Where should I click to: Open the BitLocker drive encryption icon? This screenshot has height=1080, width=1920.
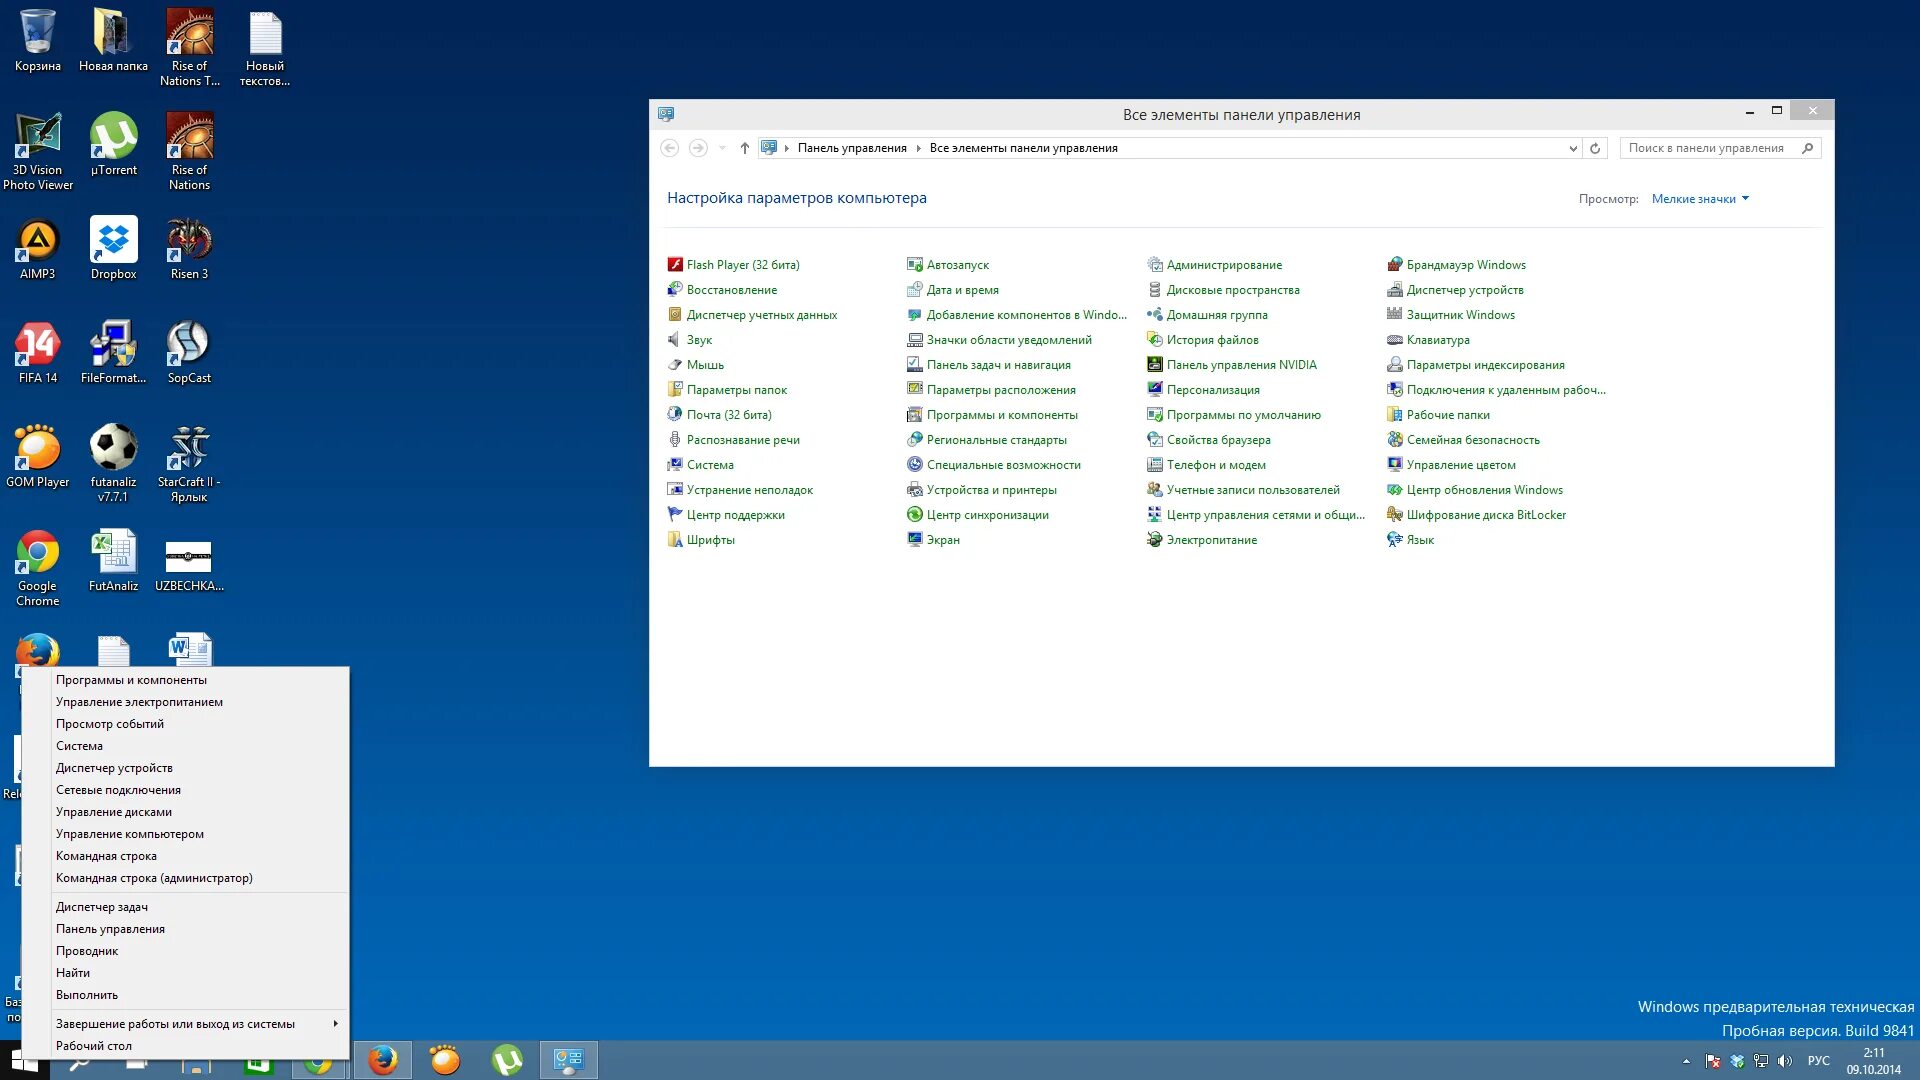(x=1395, y=515)
